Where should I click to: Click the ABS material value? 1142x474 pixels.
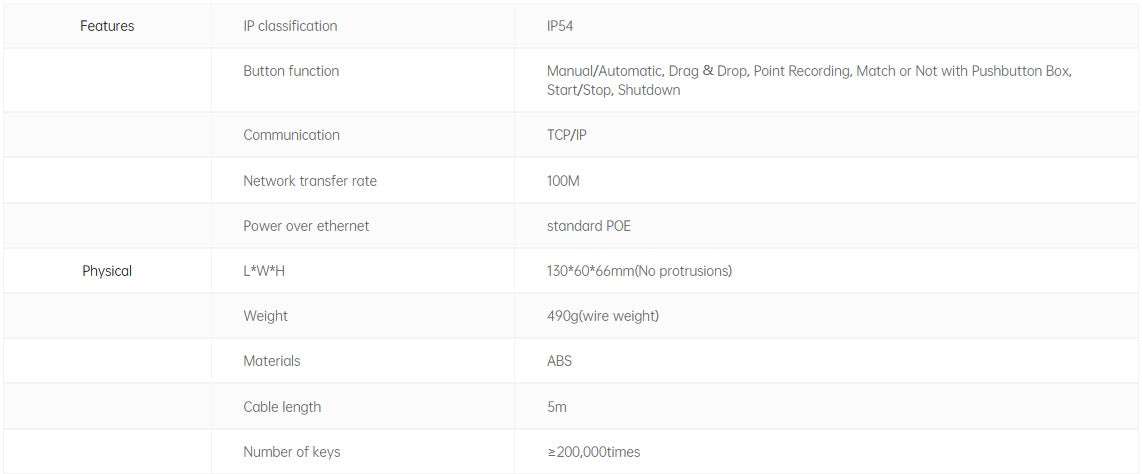pyautogui.click(x=559, y=361)
